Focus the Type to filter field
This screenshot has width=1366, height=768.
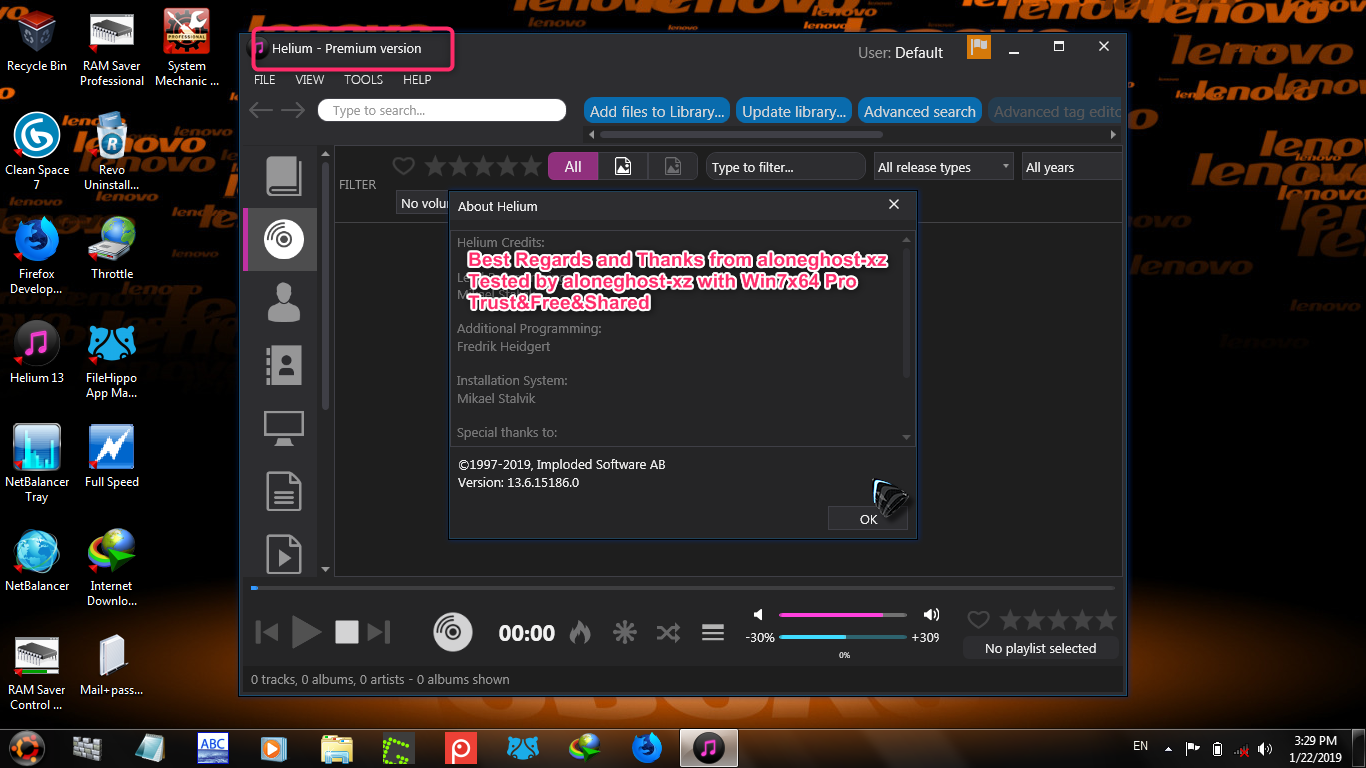(x=785, y=167)
